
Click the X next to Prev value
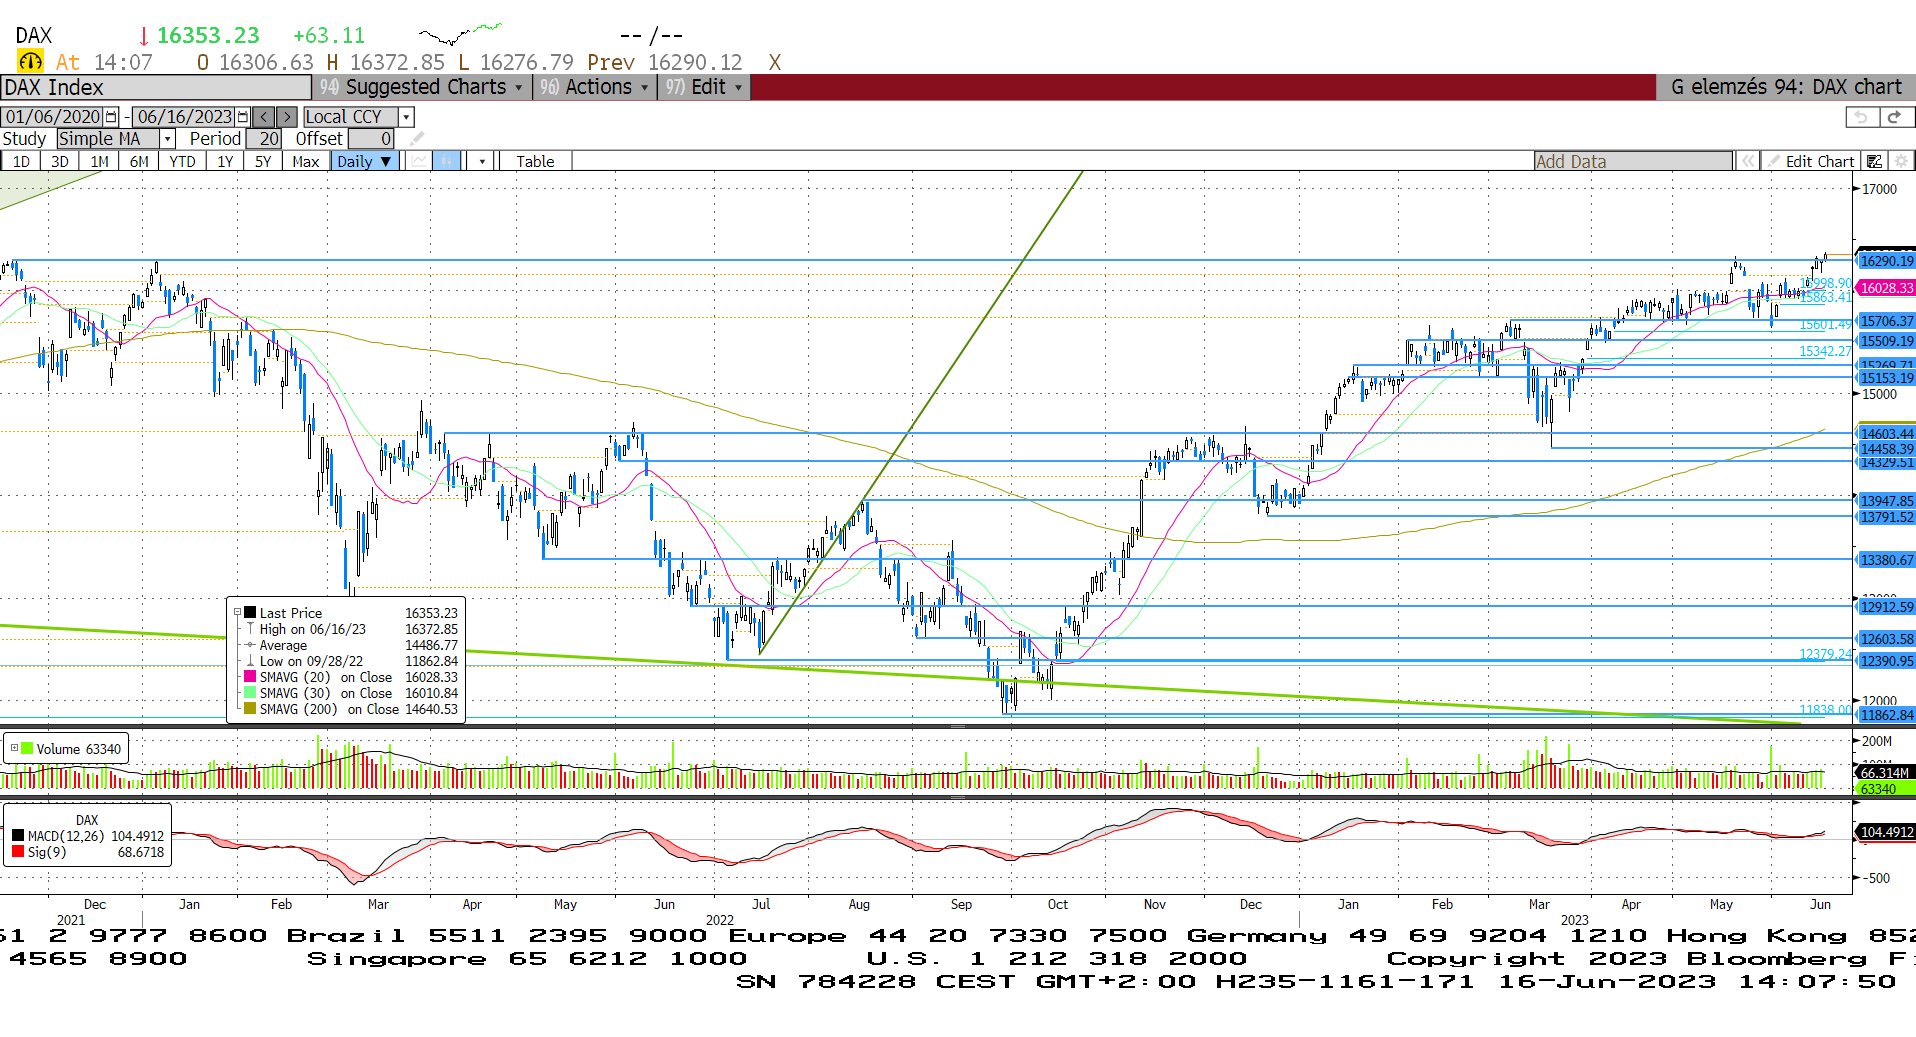click(x=775, y=62)
